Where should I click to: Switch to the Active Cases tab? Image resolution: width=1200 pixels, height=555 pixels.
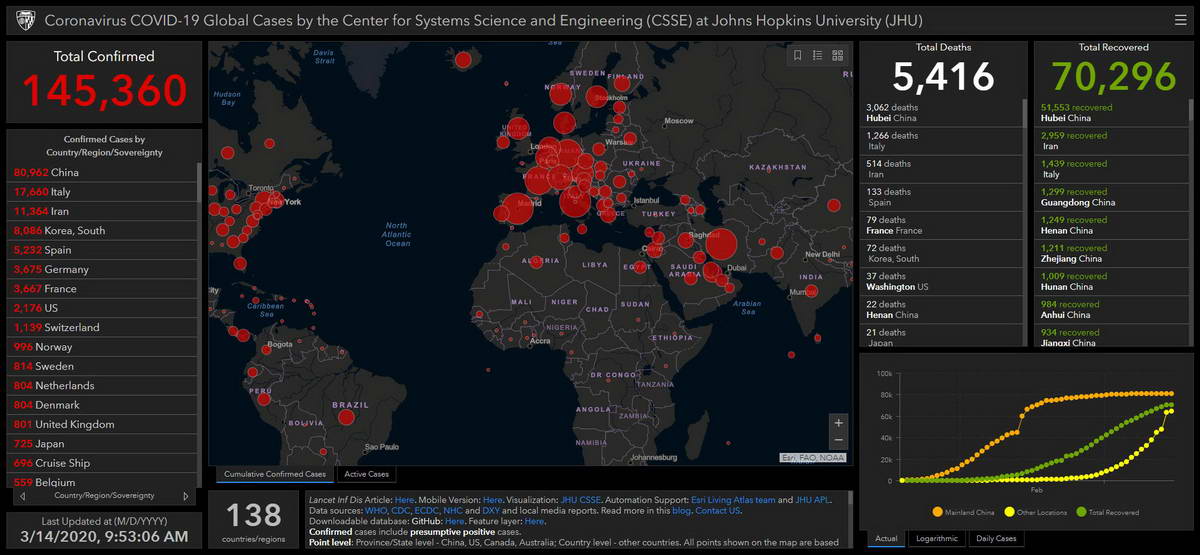[x=366, y=474]
